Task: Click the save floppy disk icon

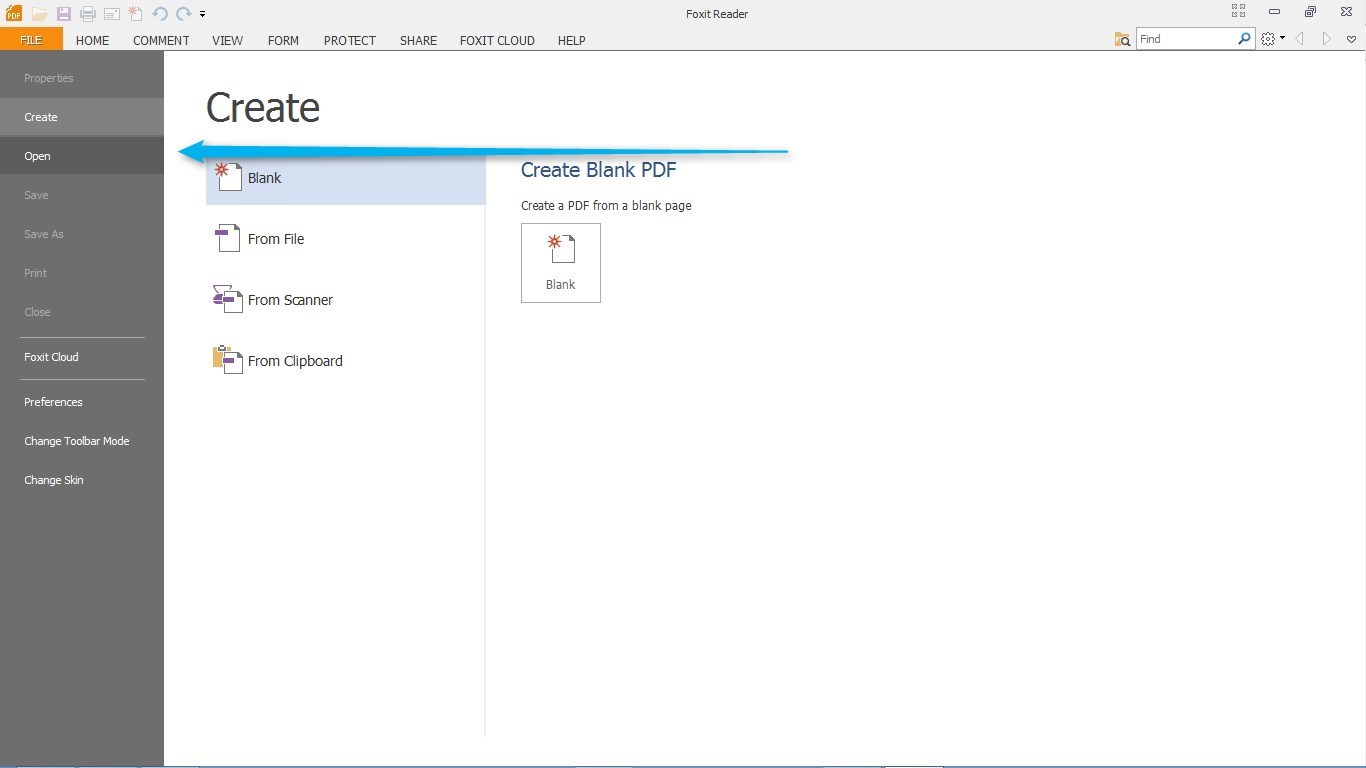Action: (x=64, y=14)
